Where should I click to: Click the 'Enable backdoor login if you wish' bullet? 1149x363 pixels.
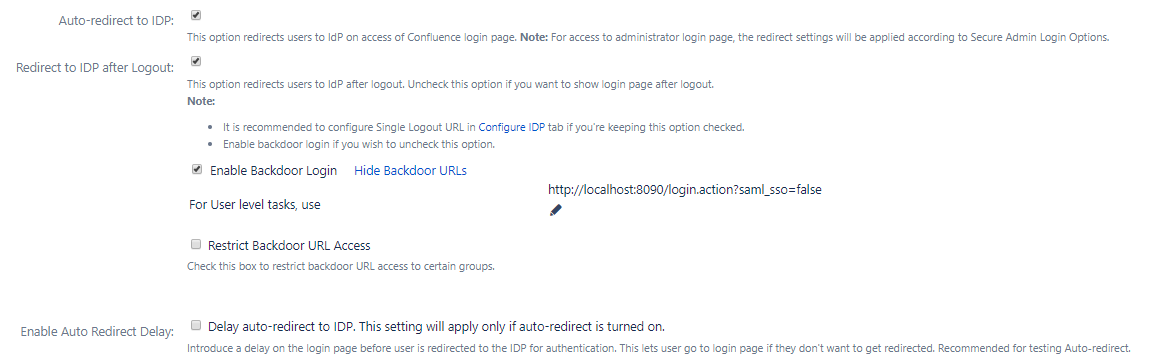[x=359, y=144]
